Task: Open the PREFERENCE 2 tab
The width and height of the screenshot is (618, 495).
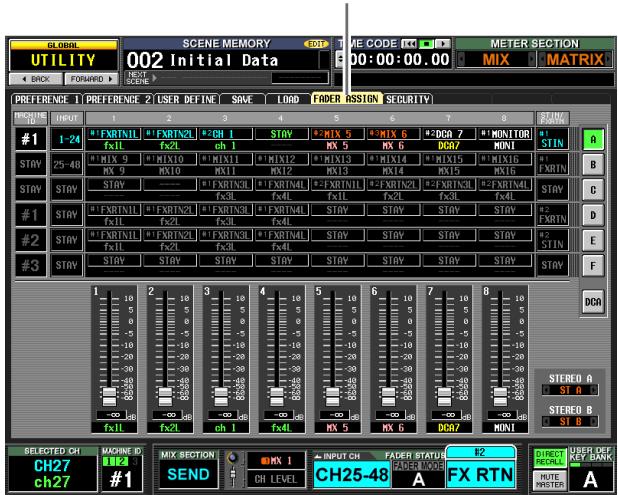Action: 118,99
